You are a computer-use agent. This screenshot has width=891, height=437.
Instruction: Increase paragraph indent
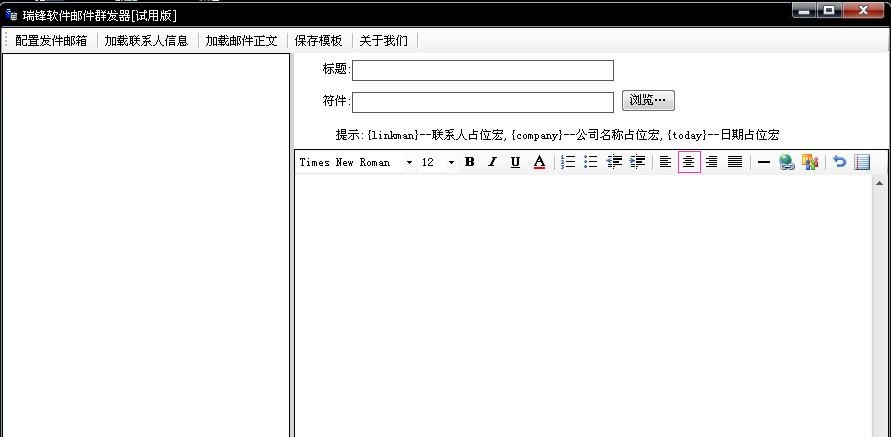coord(638,162)
